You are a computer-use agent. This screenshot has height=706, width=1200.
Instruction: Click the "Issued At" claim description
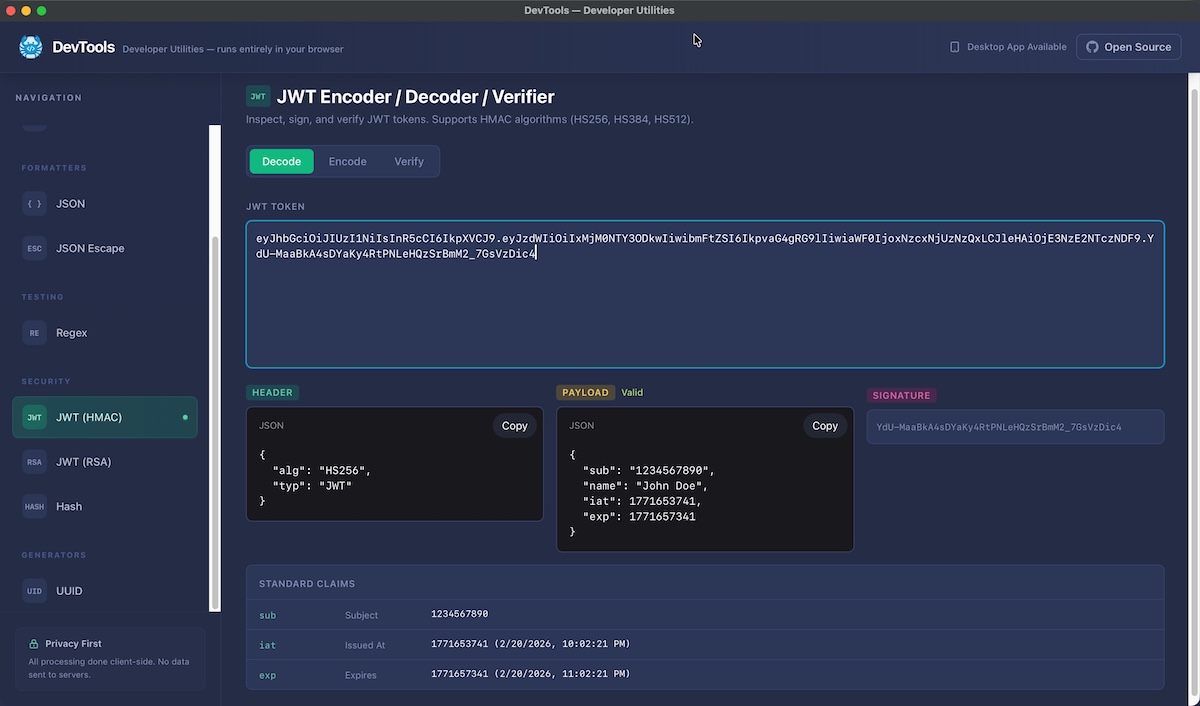click(365, 645)
